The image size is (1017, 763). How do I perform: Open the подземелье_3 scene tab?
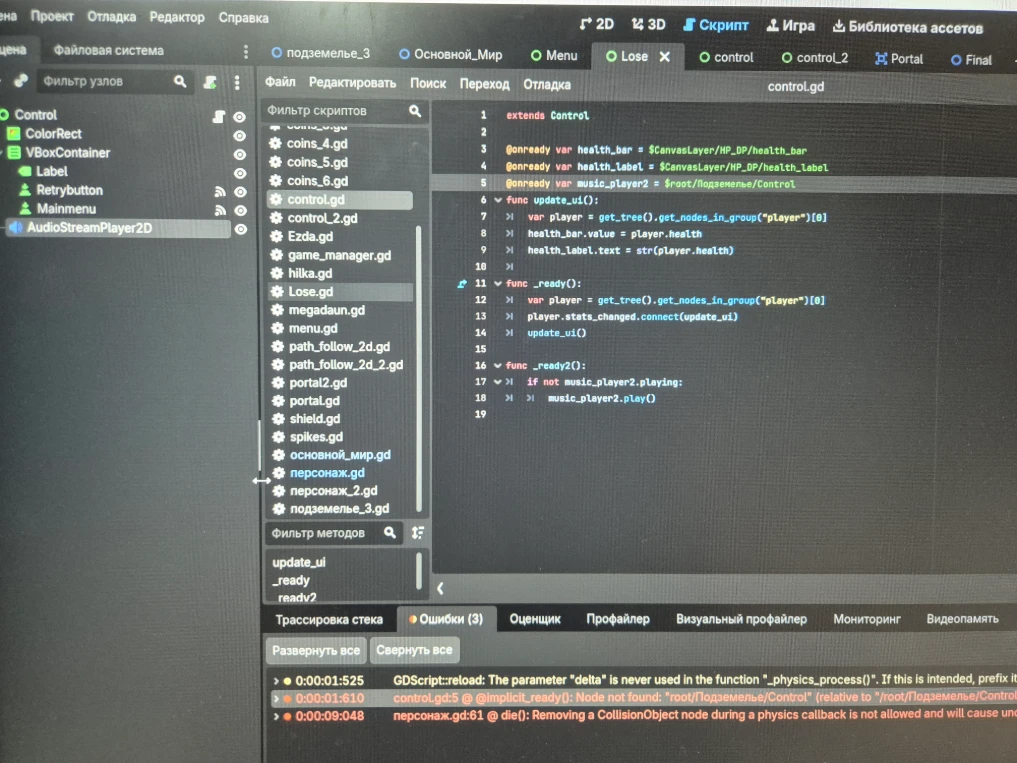321,53
